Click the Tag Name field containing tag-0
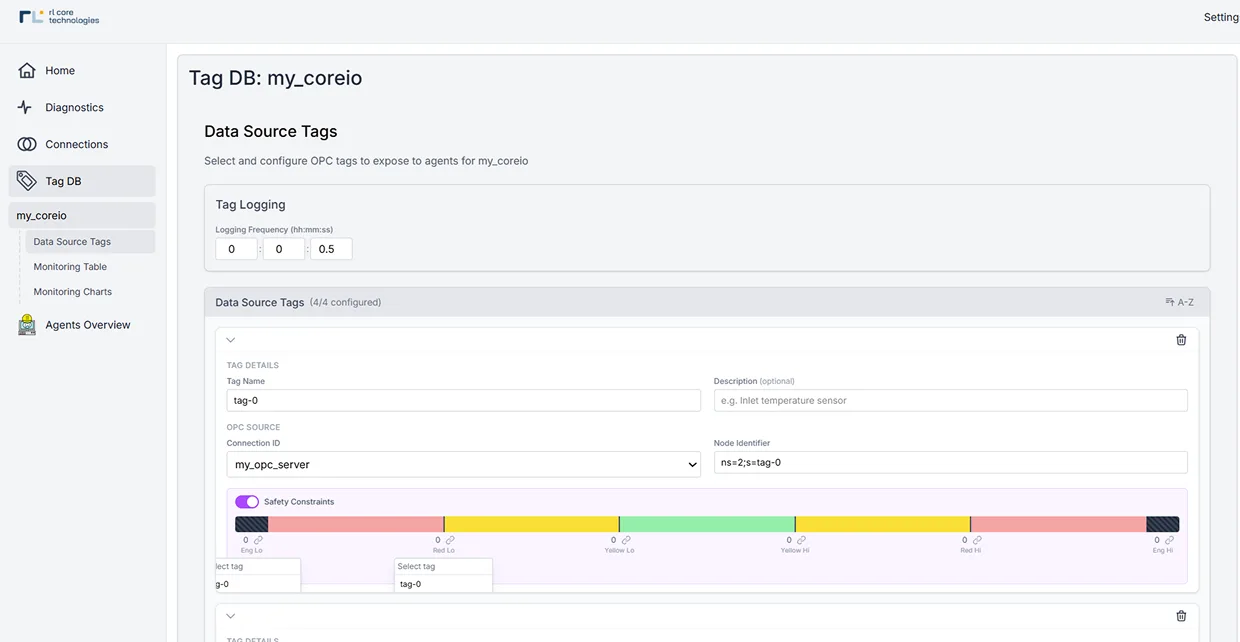The width and height of the screenshot is (1240, 642). 464,400
